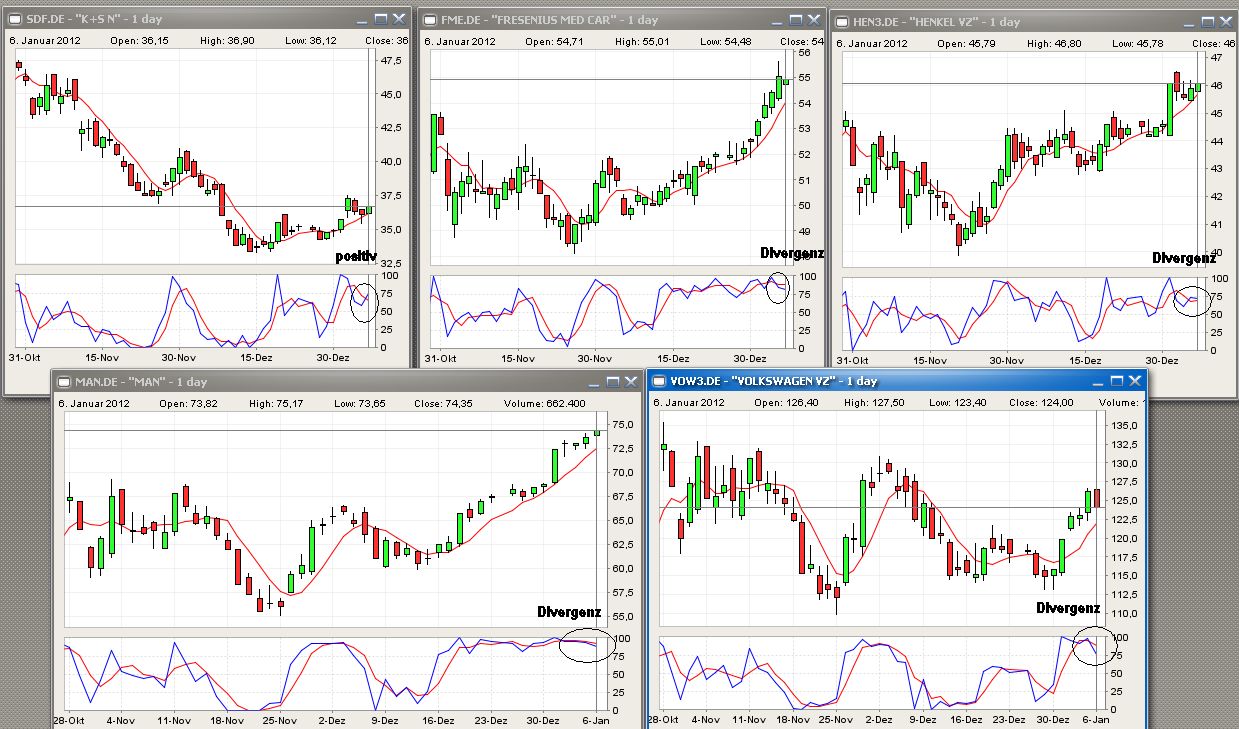Image resolution: width=1239 pixels, height=729 pixels.
Task: Maximize the VOW3.DE Volkswagen chart window
Action: [x=1117, y=381]
